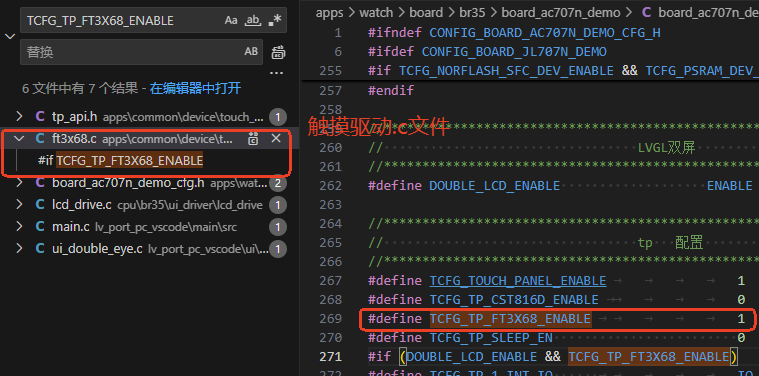Image resolution: width=759 pixels, height=376 pixels.
Task: Click the Replace All icon
Action: click(x=278, y=52)
